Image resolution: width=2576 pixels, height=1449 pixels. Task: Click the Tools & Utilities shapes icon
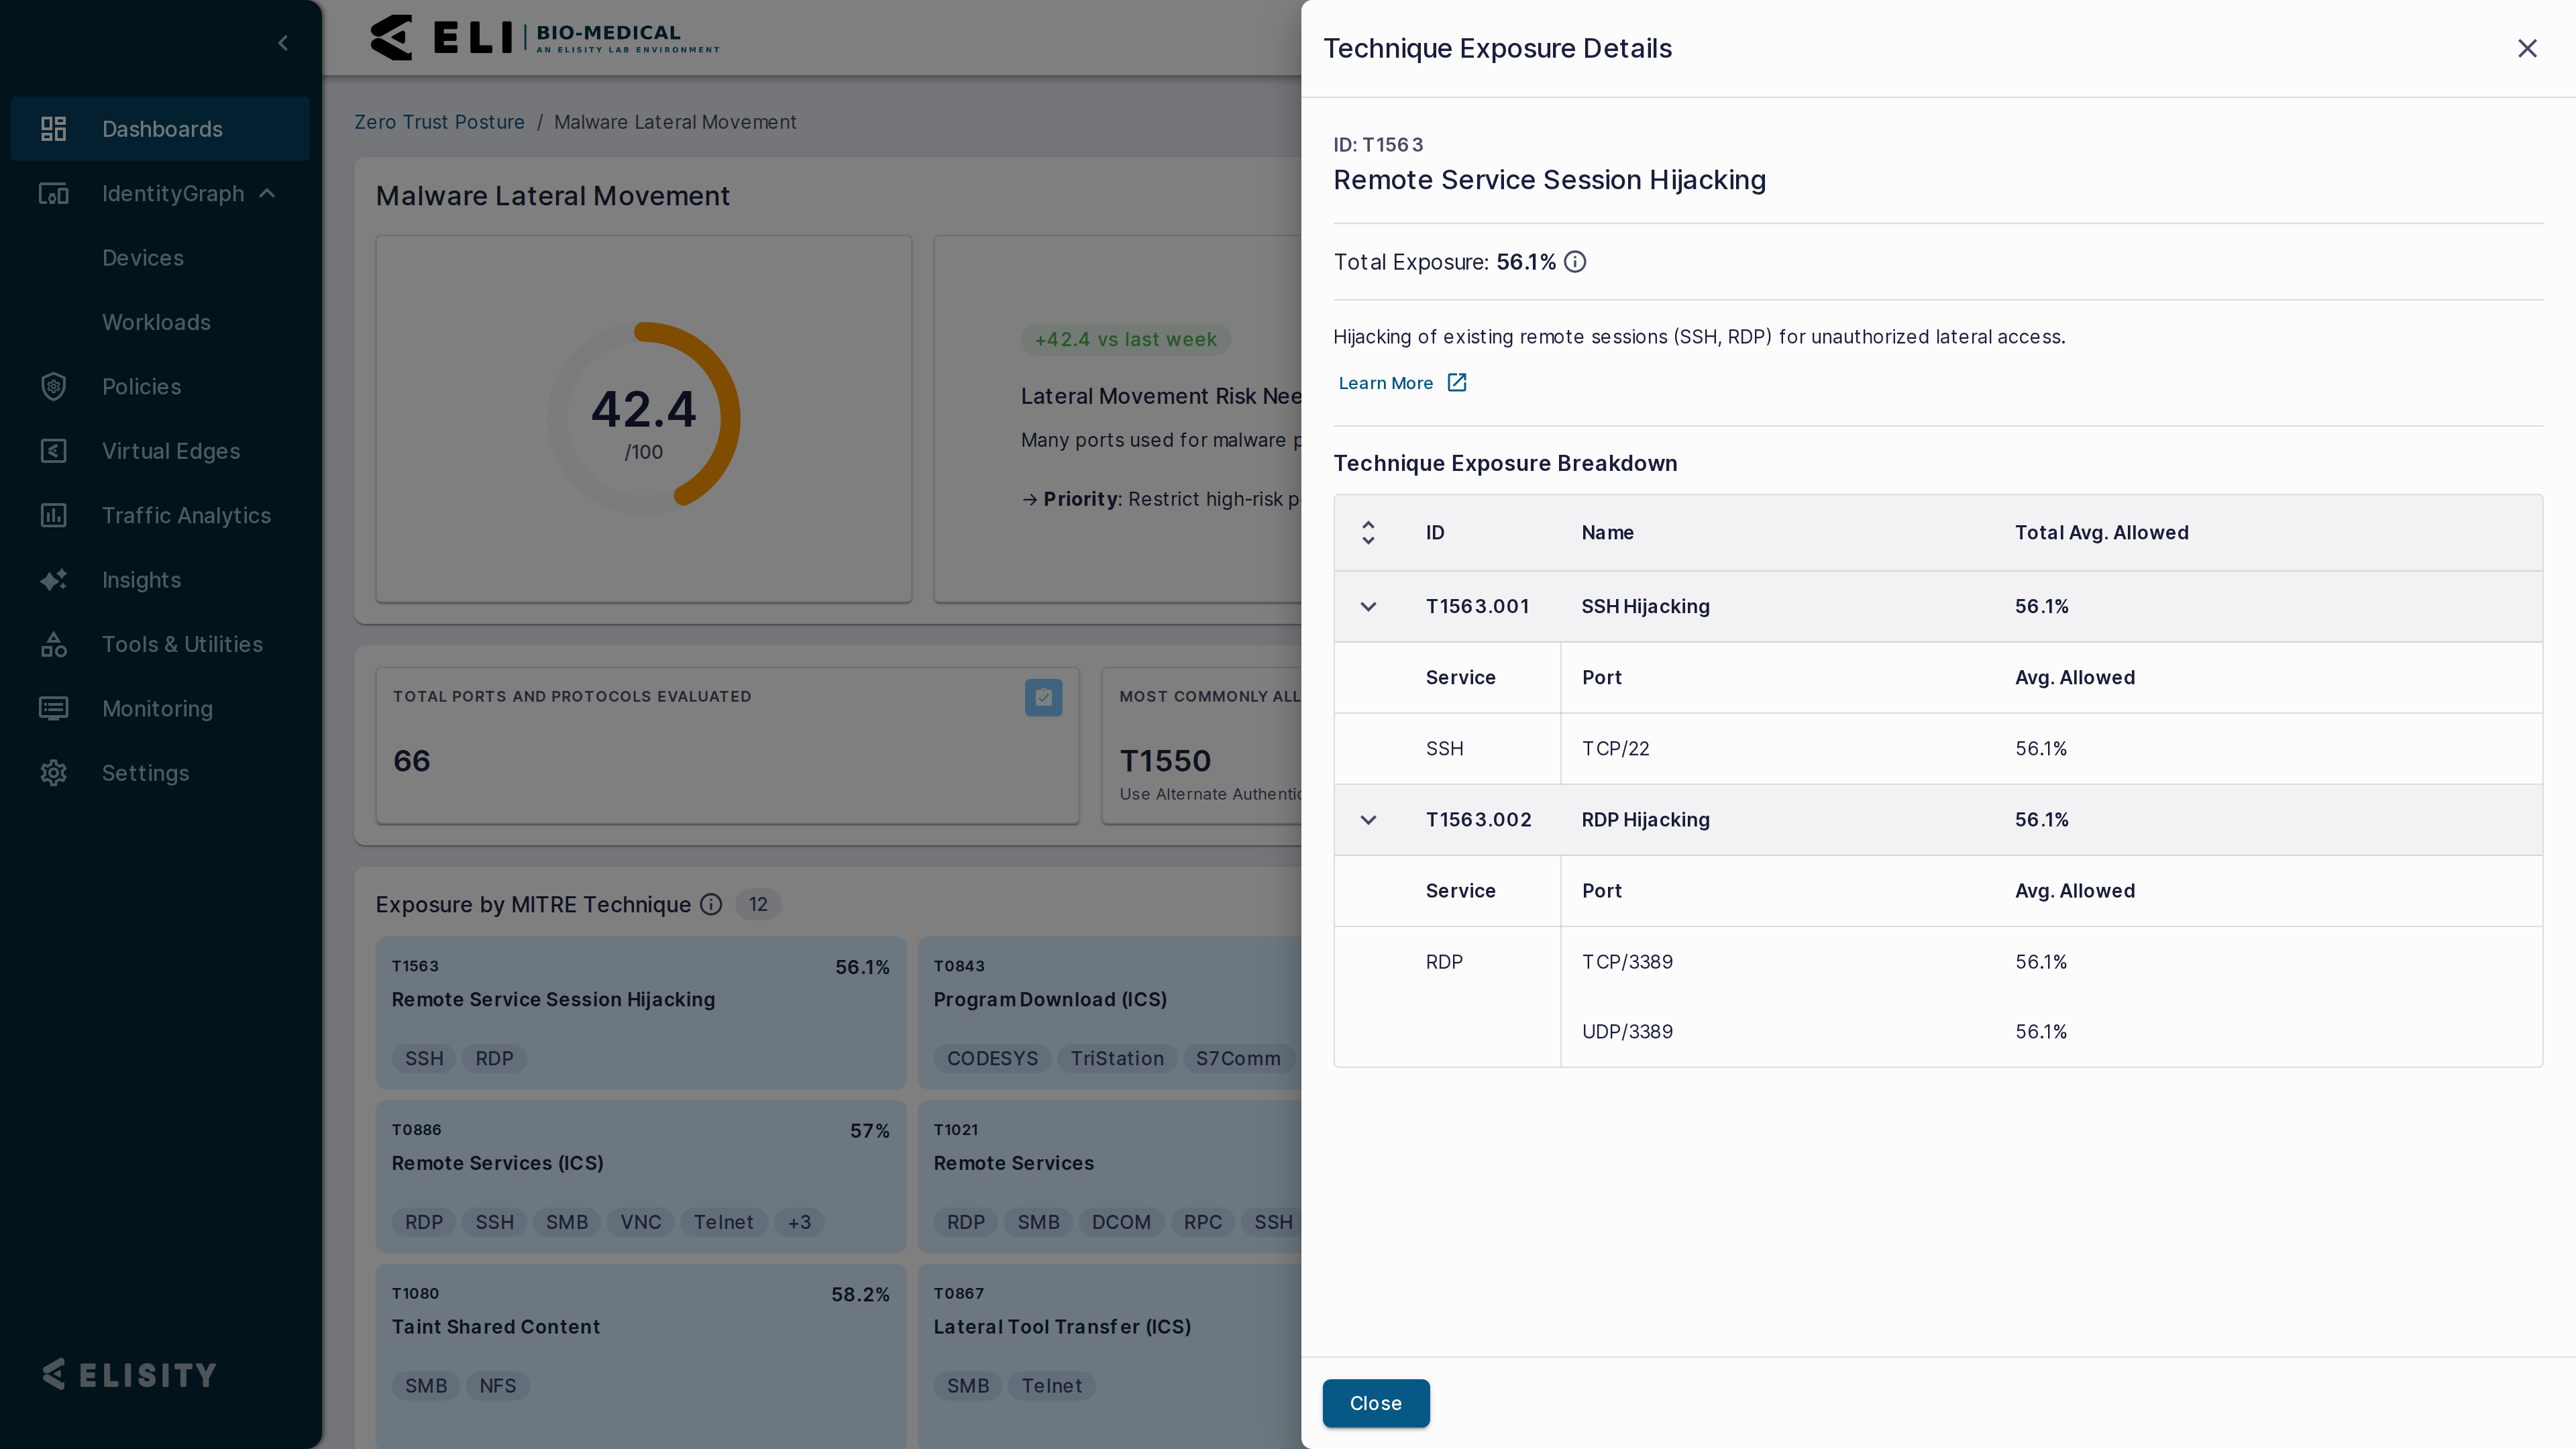pyautogui.click(x=53, y=644)
